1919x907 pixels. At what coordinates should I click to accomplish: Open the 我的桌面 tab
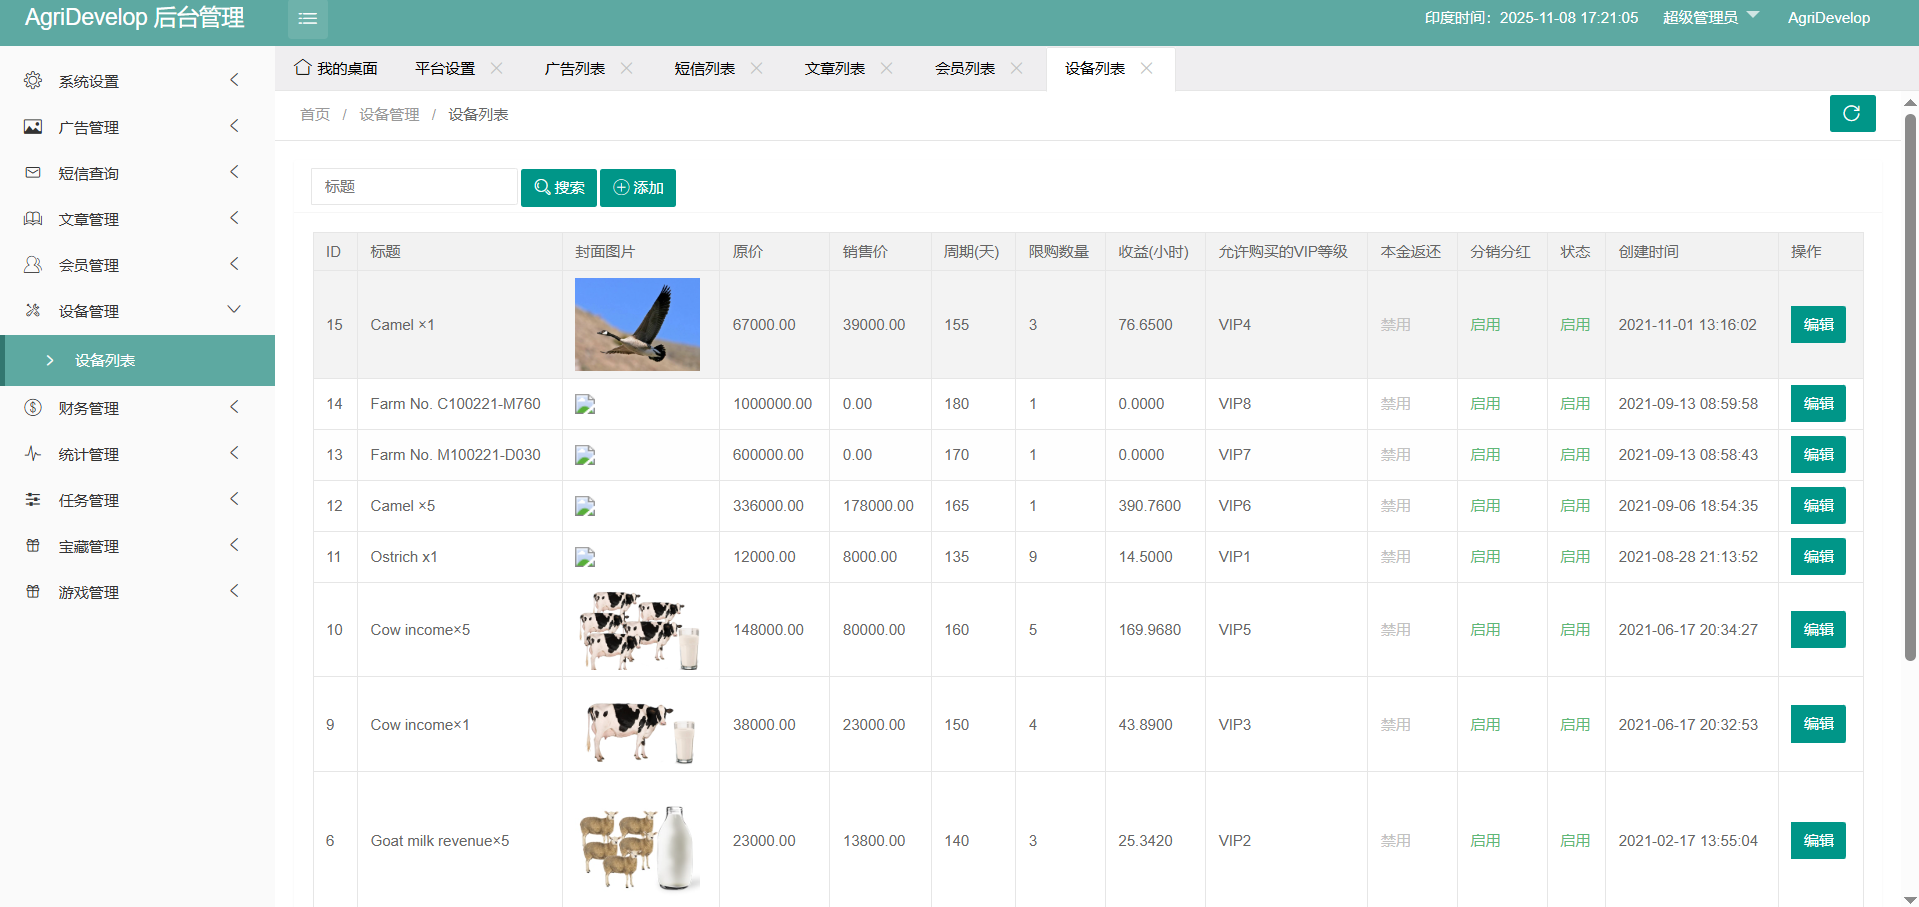tap(336, 68)
